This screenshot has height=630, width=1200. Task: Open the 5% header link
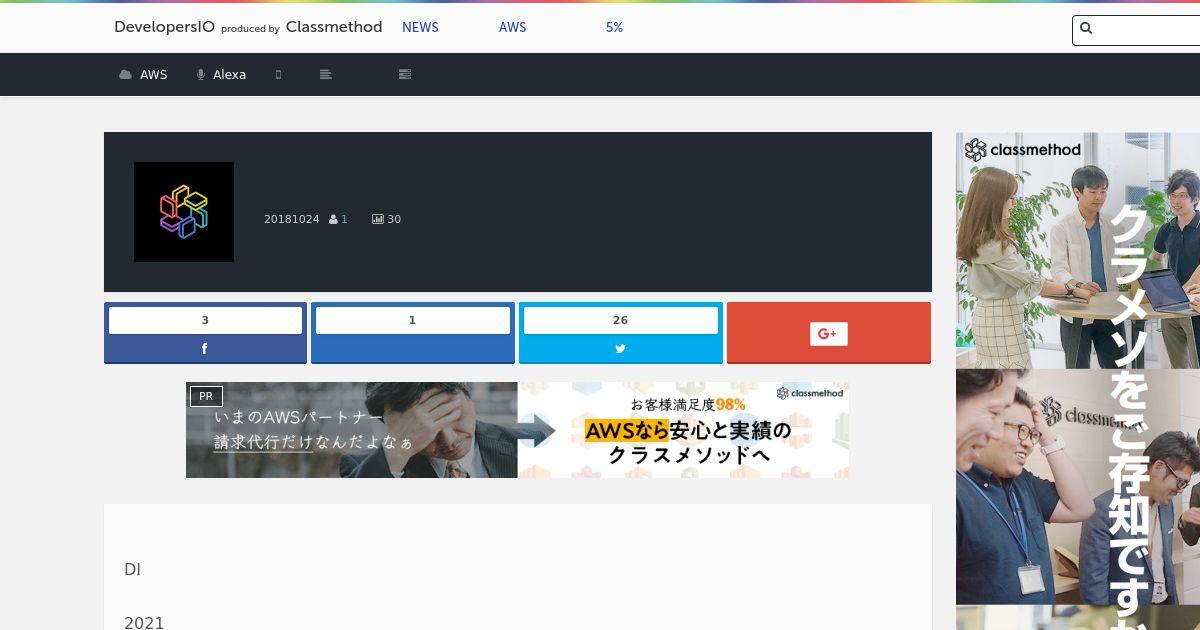(x=614, y=28)
